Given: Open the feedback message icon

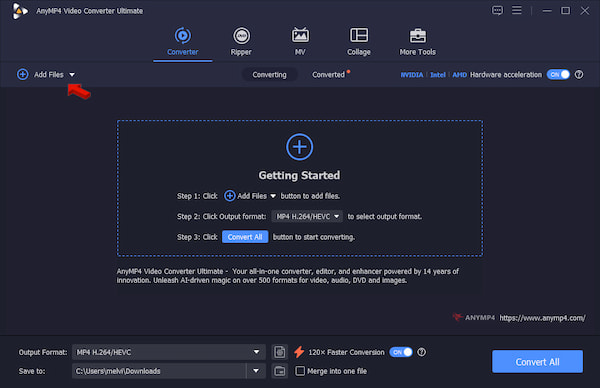Looking at the screenshot, I should click(x=497, y=10).
